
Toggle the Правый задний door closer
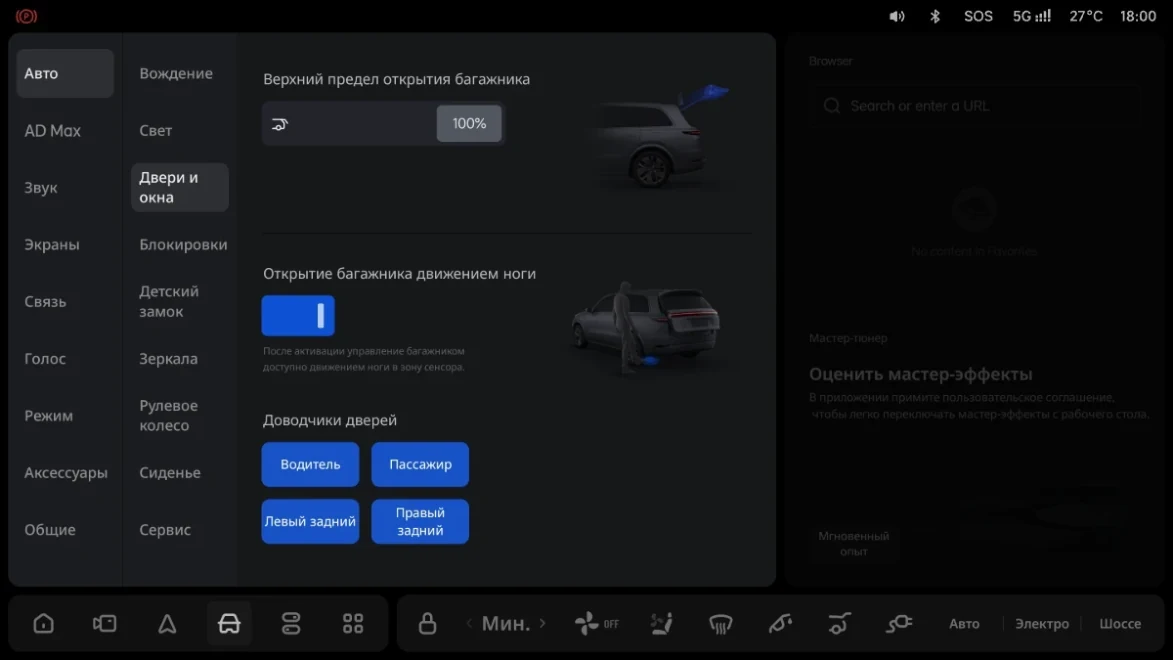pos(420,522)
